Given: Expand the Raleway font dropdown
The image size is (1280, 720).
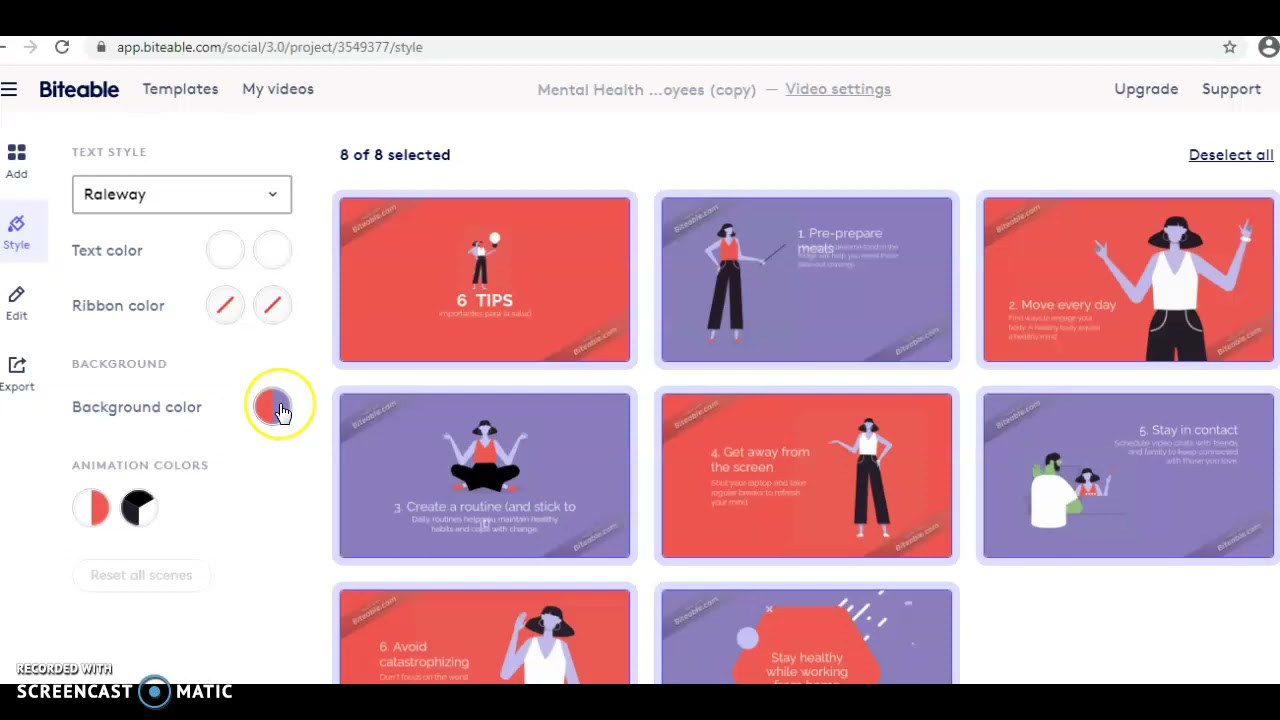Looking at the screenshot, I should pos(182,194).
